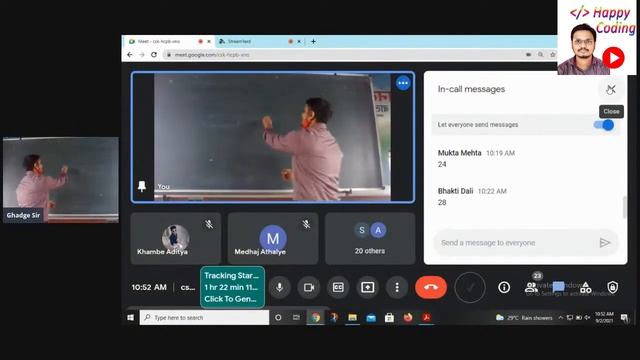This screenshot has width=640, height=360.
Task: Click the zoom magnifier in address bar
Action: click(540, 54)
